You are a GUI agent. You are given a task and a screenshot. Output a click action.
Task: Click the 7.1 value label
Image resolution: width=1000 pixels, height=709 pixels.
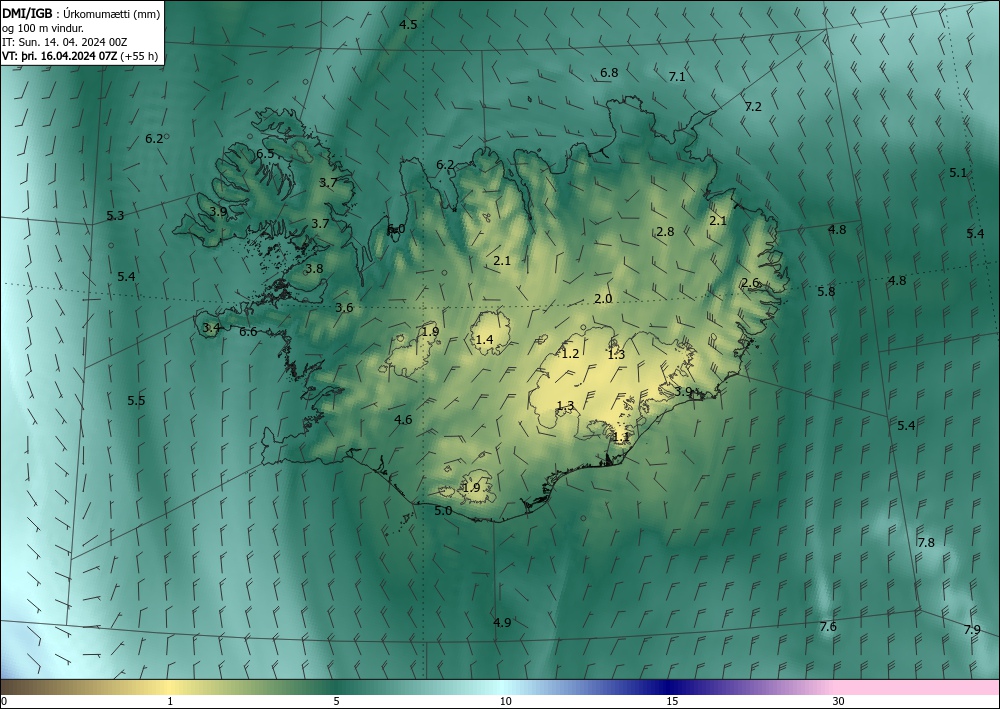tap(677, 77)
